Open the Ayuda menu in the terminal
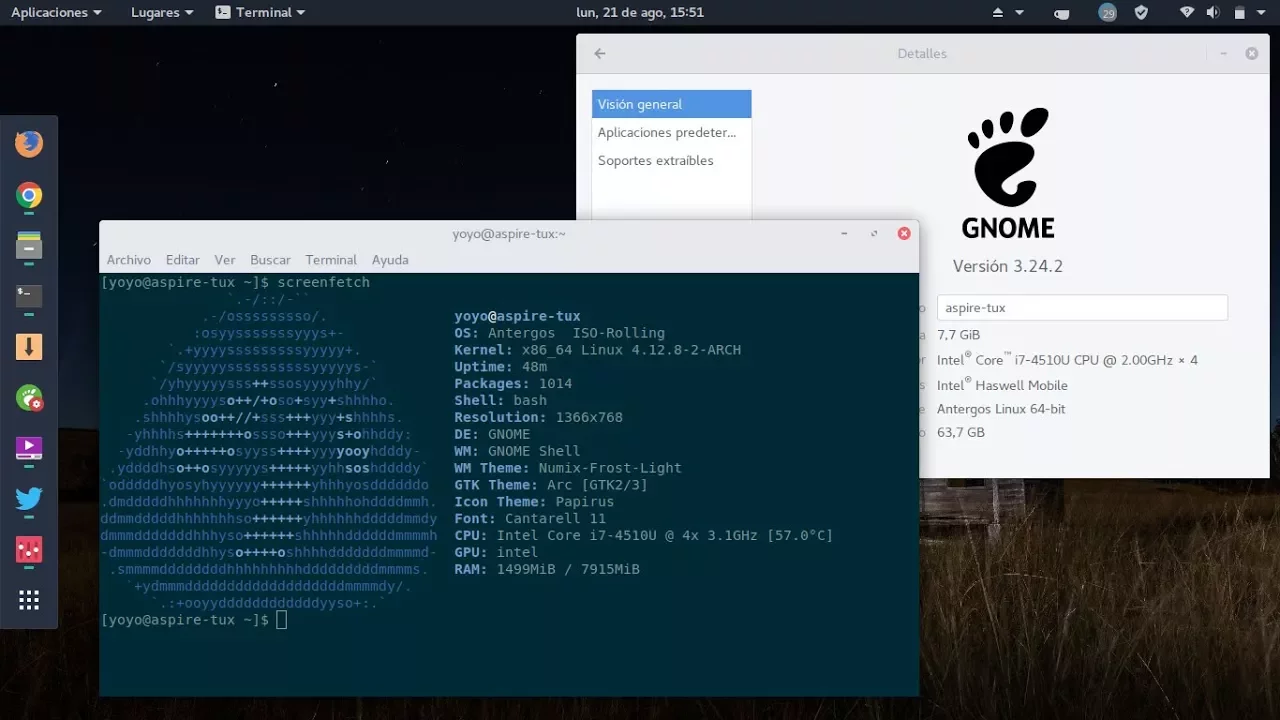1280x720 pixels. tap(390, 260)
